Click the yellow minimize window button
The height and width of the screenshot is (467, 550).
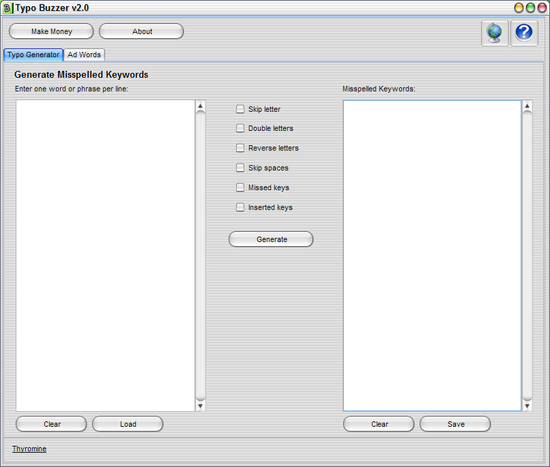519,8
